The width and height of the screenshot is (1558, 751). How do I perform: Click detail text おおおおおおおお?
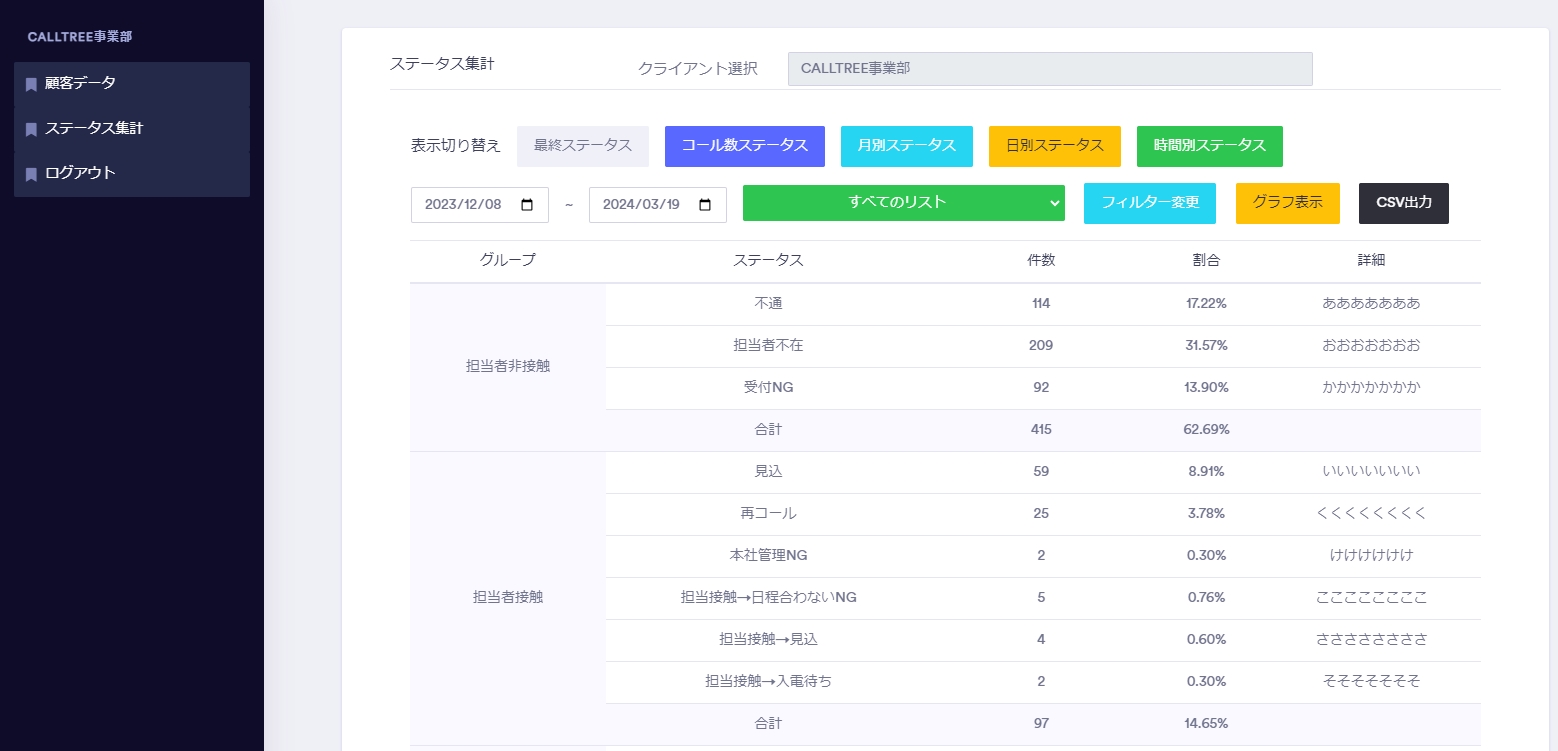point(1371,346)
